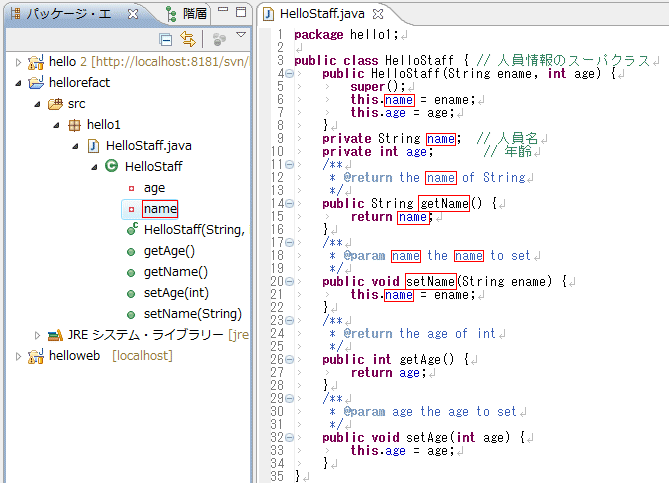This screenshot has width=669, height=483.
Task: Click the 人員情報のスーパクラス comment on line 3
Action: pos(563,61)
